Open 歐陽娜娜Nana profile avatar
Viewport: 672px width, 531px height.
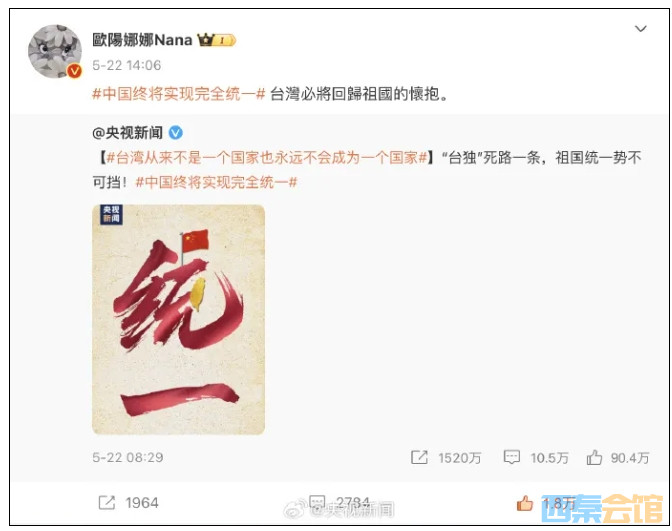[x=54, y=51]
